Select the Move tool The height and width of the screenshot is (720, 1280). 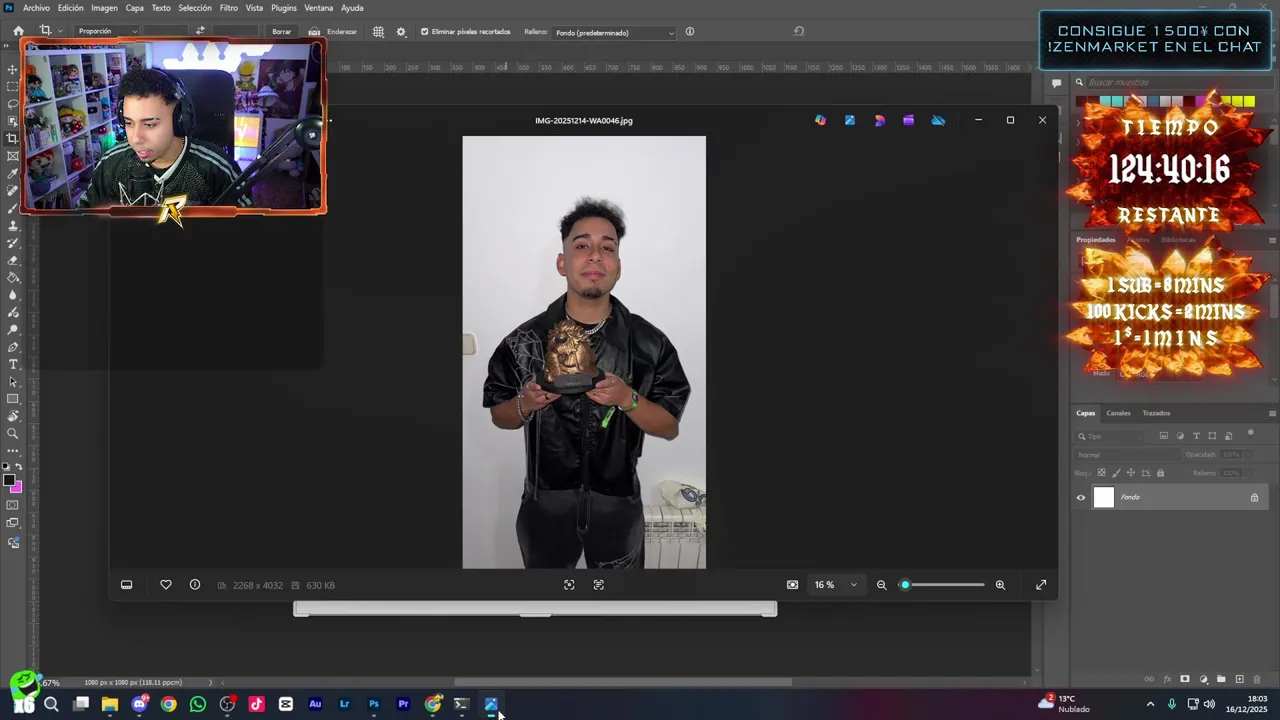click(13, 70)
